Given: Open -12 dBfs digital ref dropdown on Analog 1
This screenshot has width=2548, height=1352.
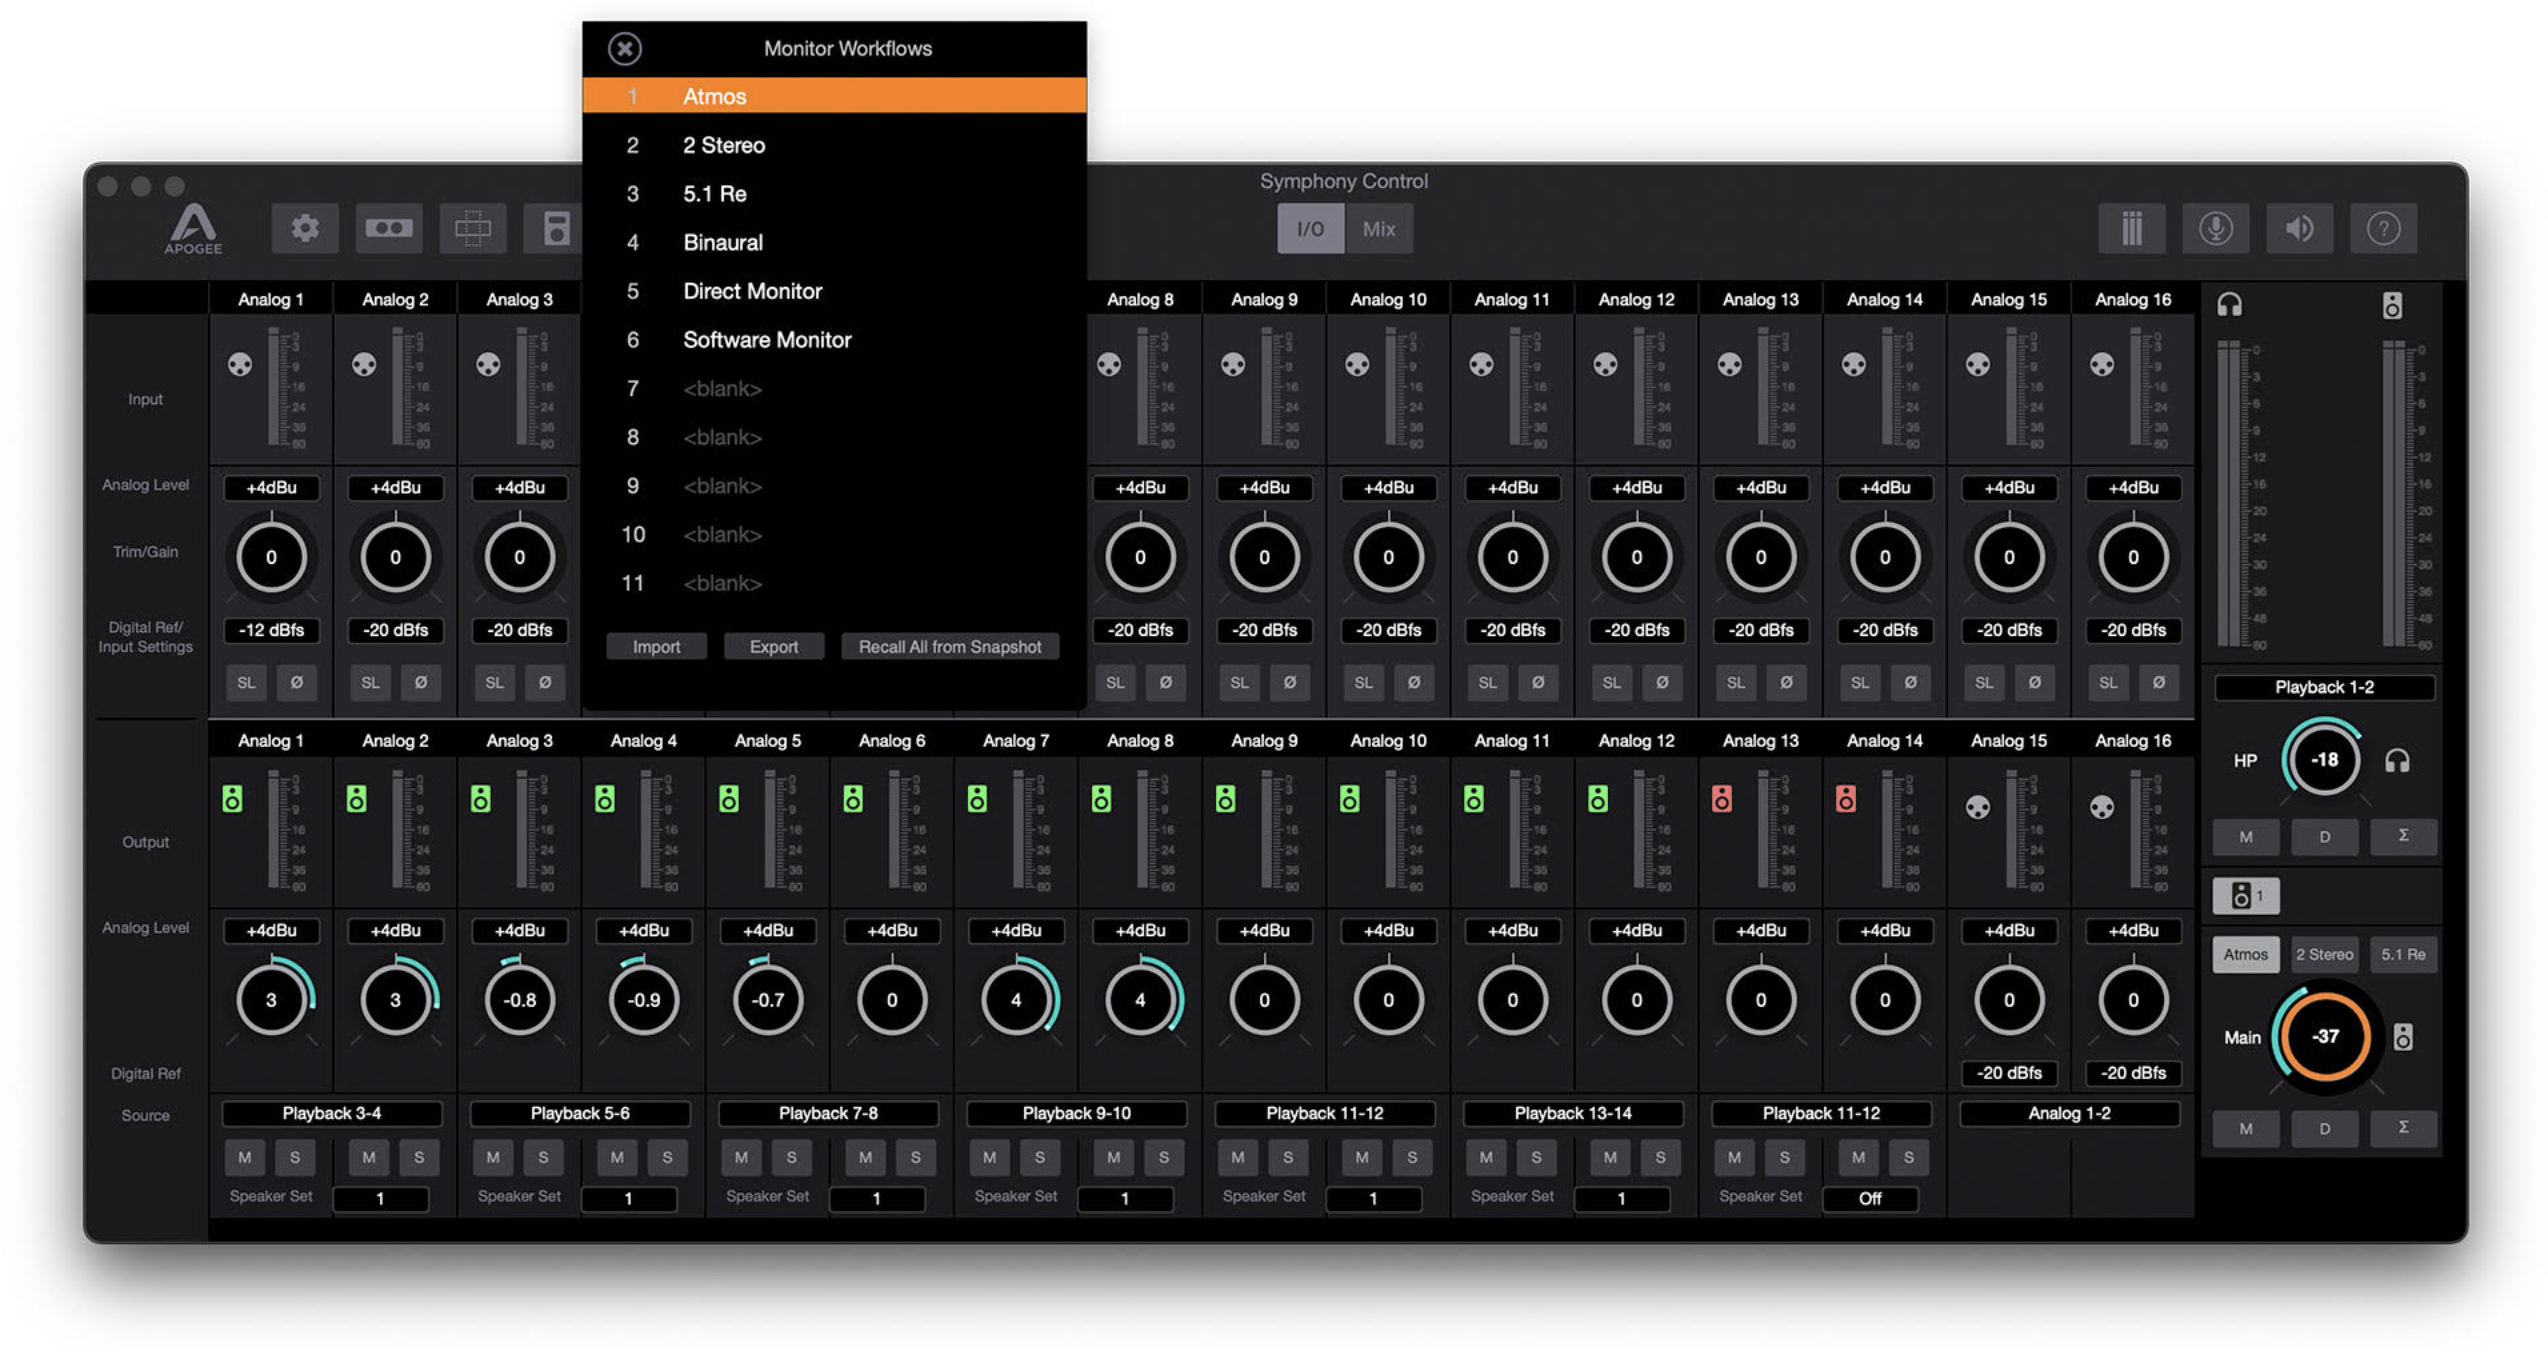Looking at the screenshot, I should pyautogui.click(x=271, y=630).
